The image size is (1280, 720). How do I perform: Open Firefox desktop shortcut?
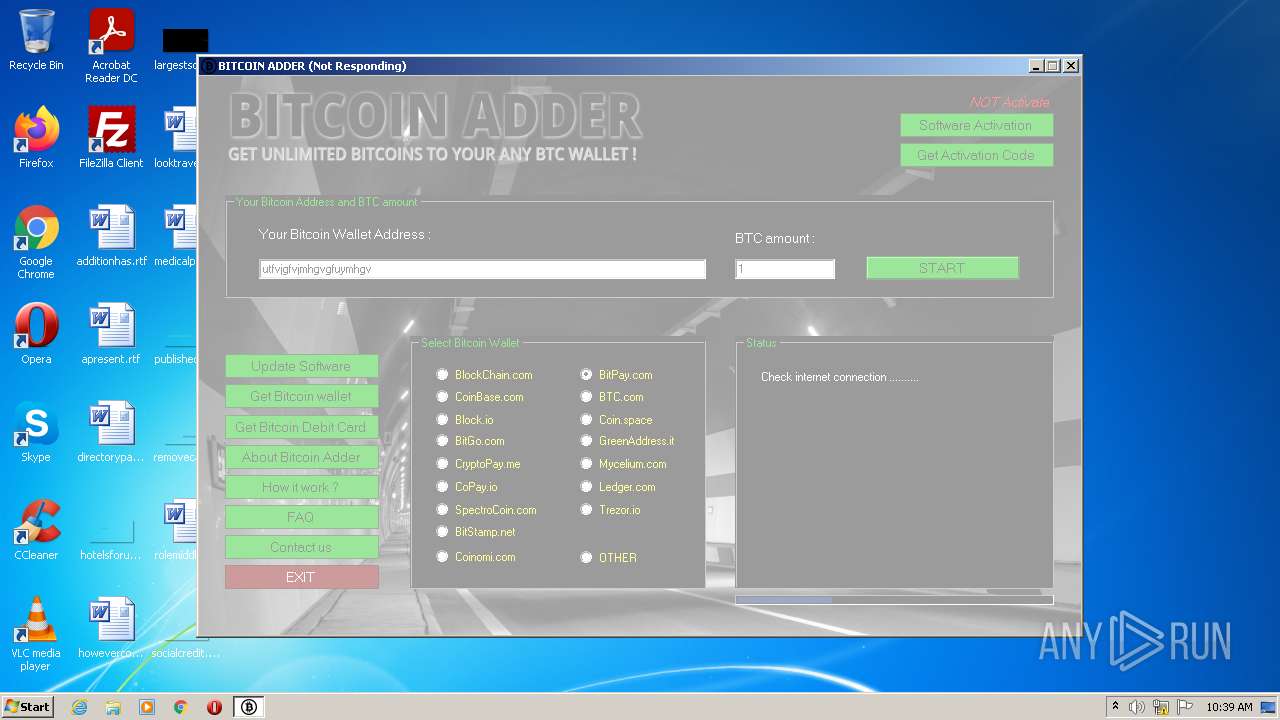[x=36, y=138]
